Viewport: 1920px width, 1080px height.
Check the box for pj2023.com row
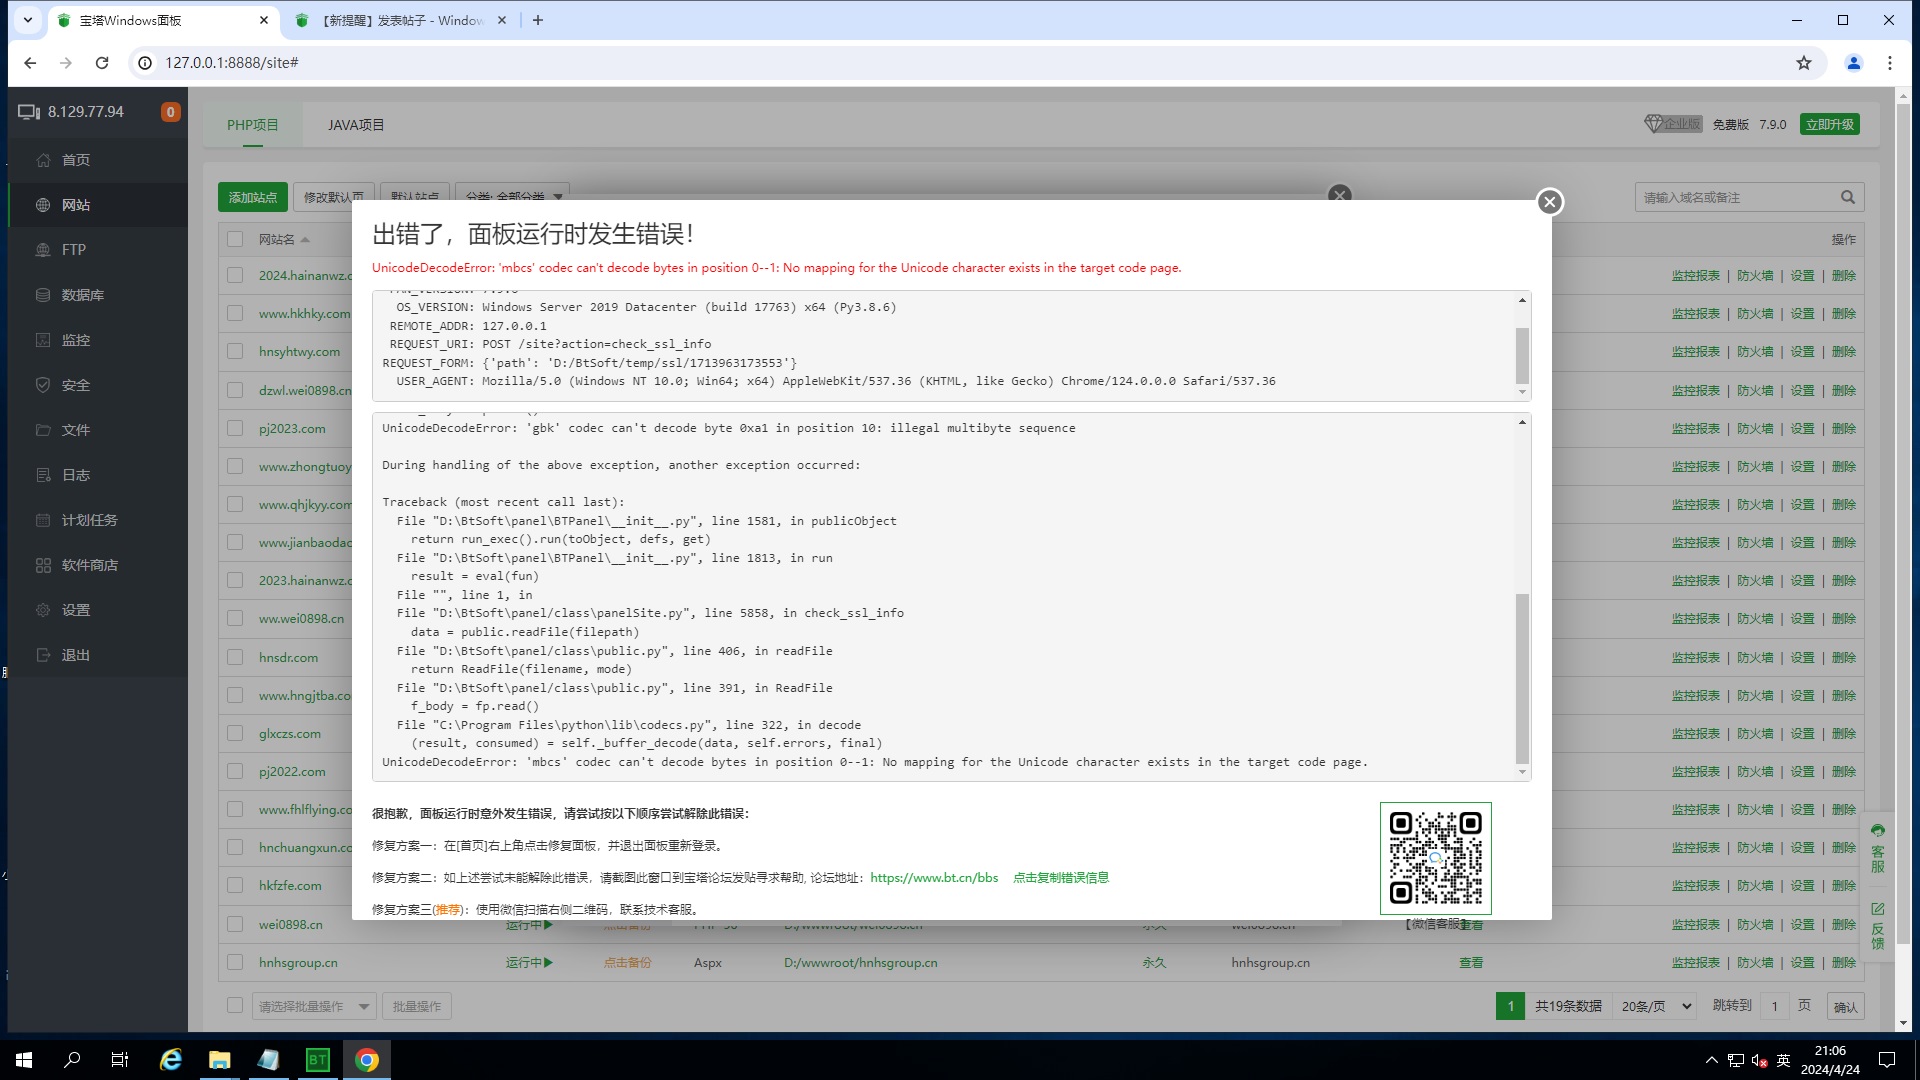pos(235,428)
